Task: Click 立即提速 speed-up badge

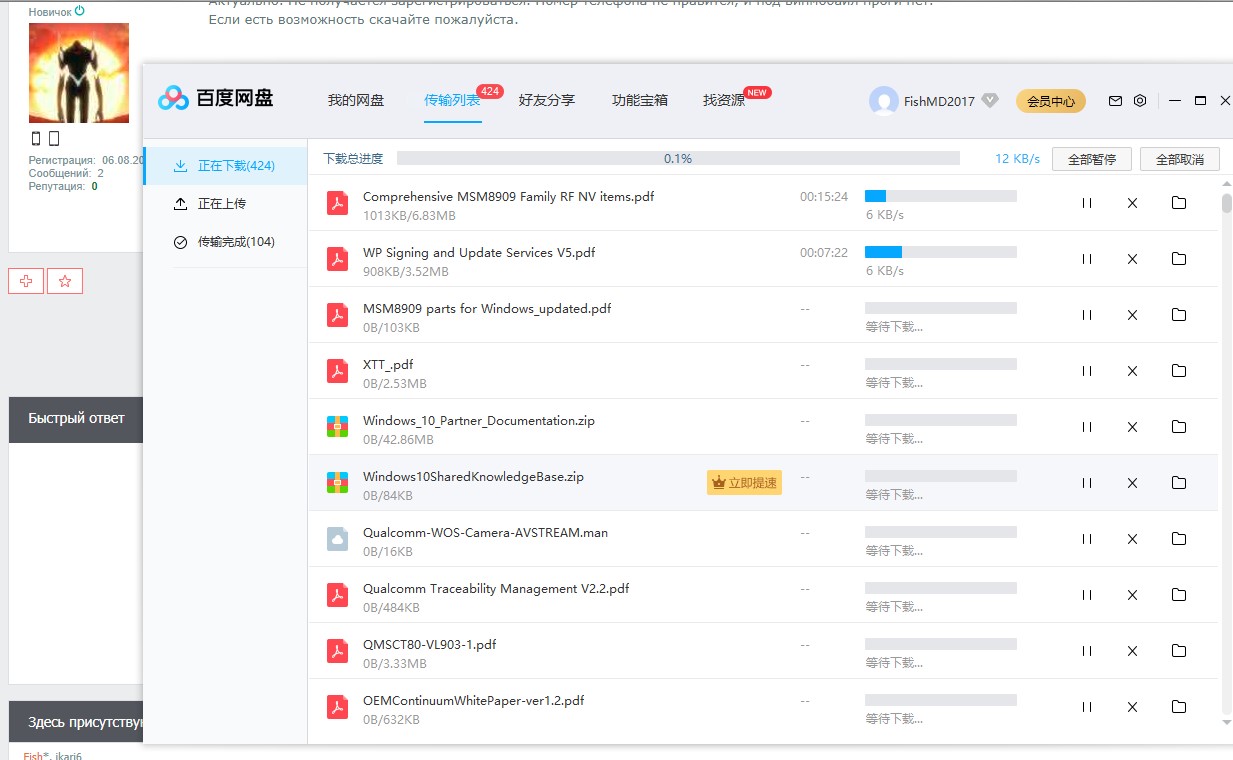Action: [744, 483]
